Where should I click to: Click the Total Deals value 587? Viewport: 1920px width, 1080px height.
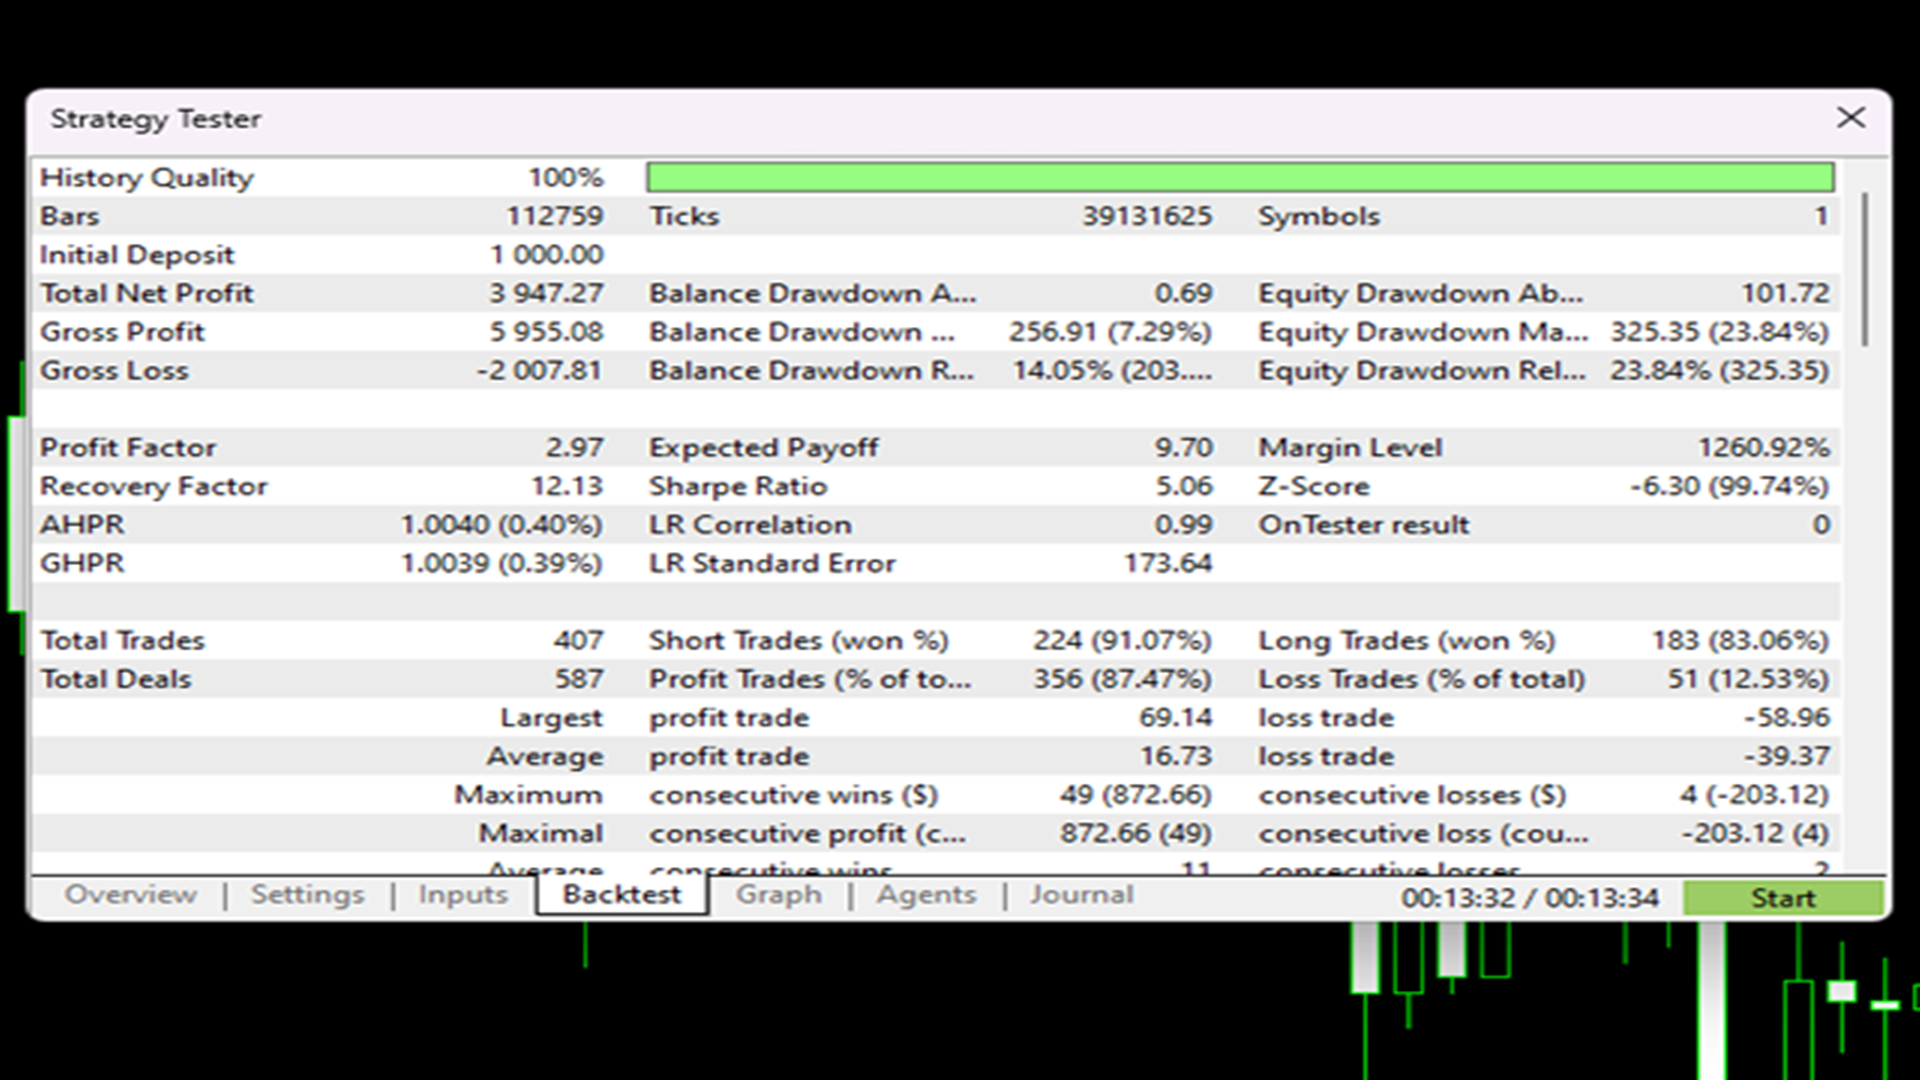579,679
